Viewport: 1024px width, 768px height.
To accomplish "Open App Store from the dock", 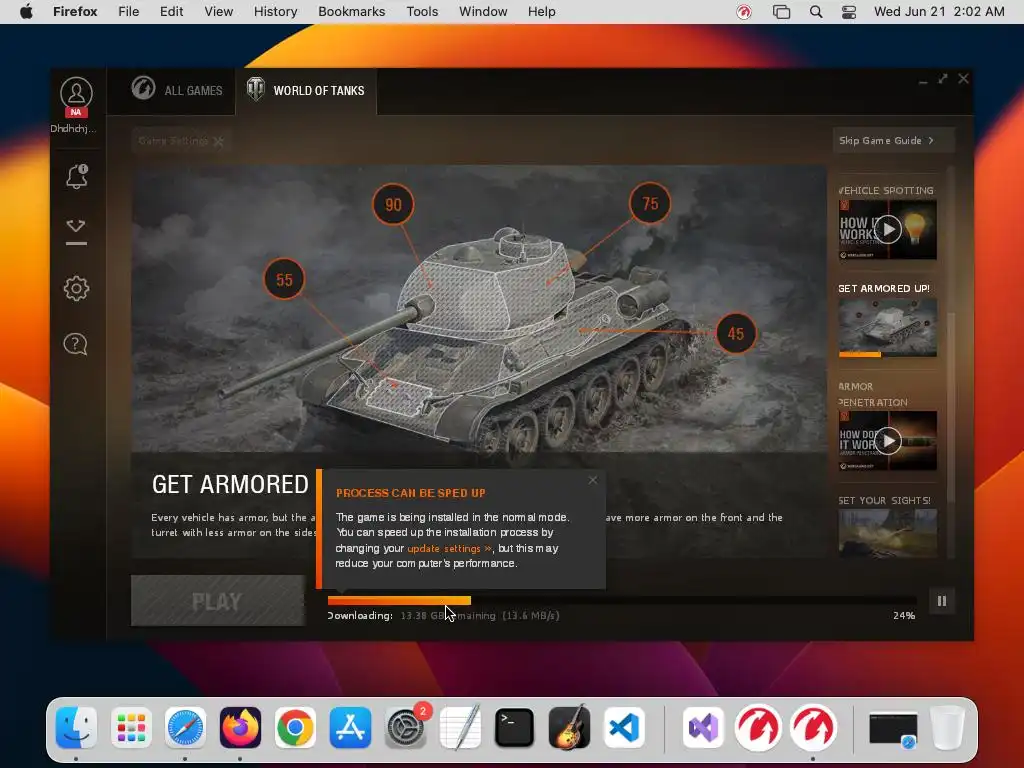I will coord(350,728).
